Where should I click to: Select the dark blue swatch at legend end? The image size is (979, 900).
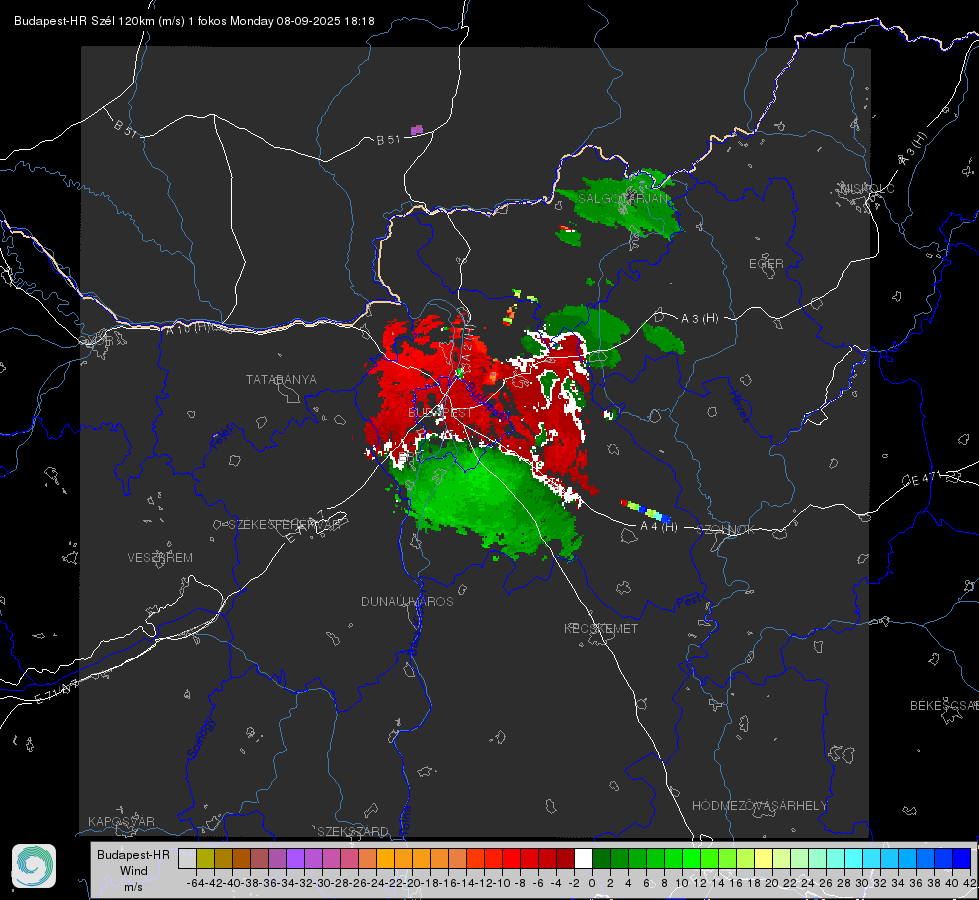pyautogui.click(x=962, y=858)
